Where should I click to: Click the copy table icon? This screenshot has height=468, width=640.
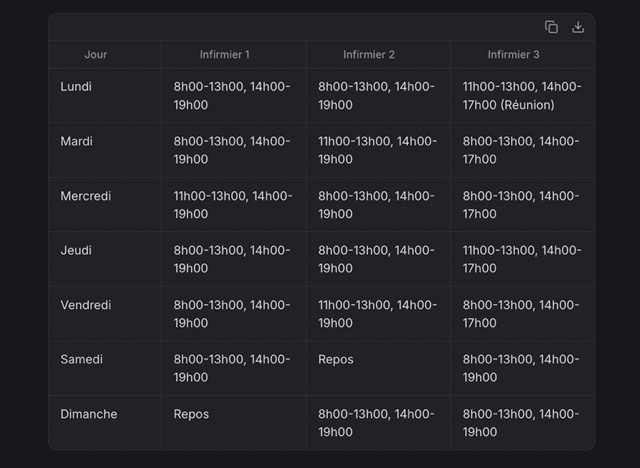coord(551,27)
